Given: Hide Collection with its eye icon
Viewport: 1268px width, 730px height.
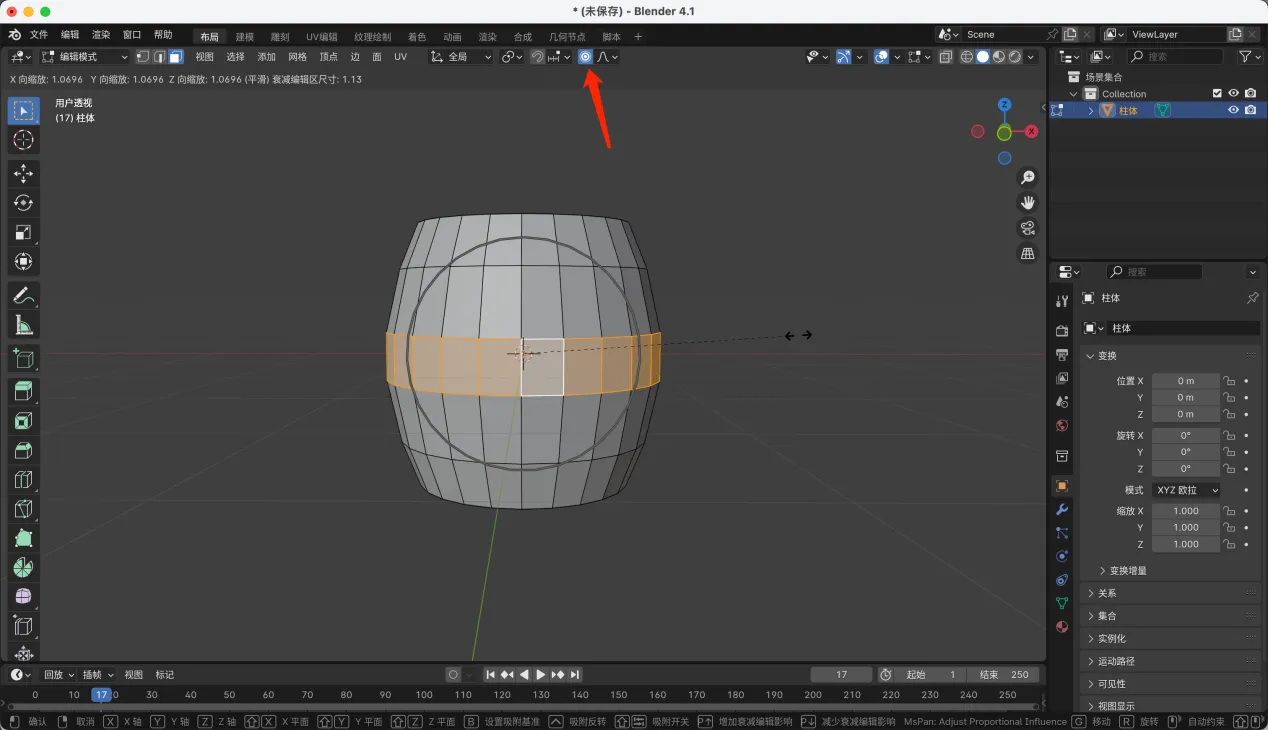Looking at the screenshot, I should click(x=1233, y=93).
